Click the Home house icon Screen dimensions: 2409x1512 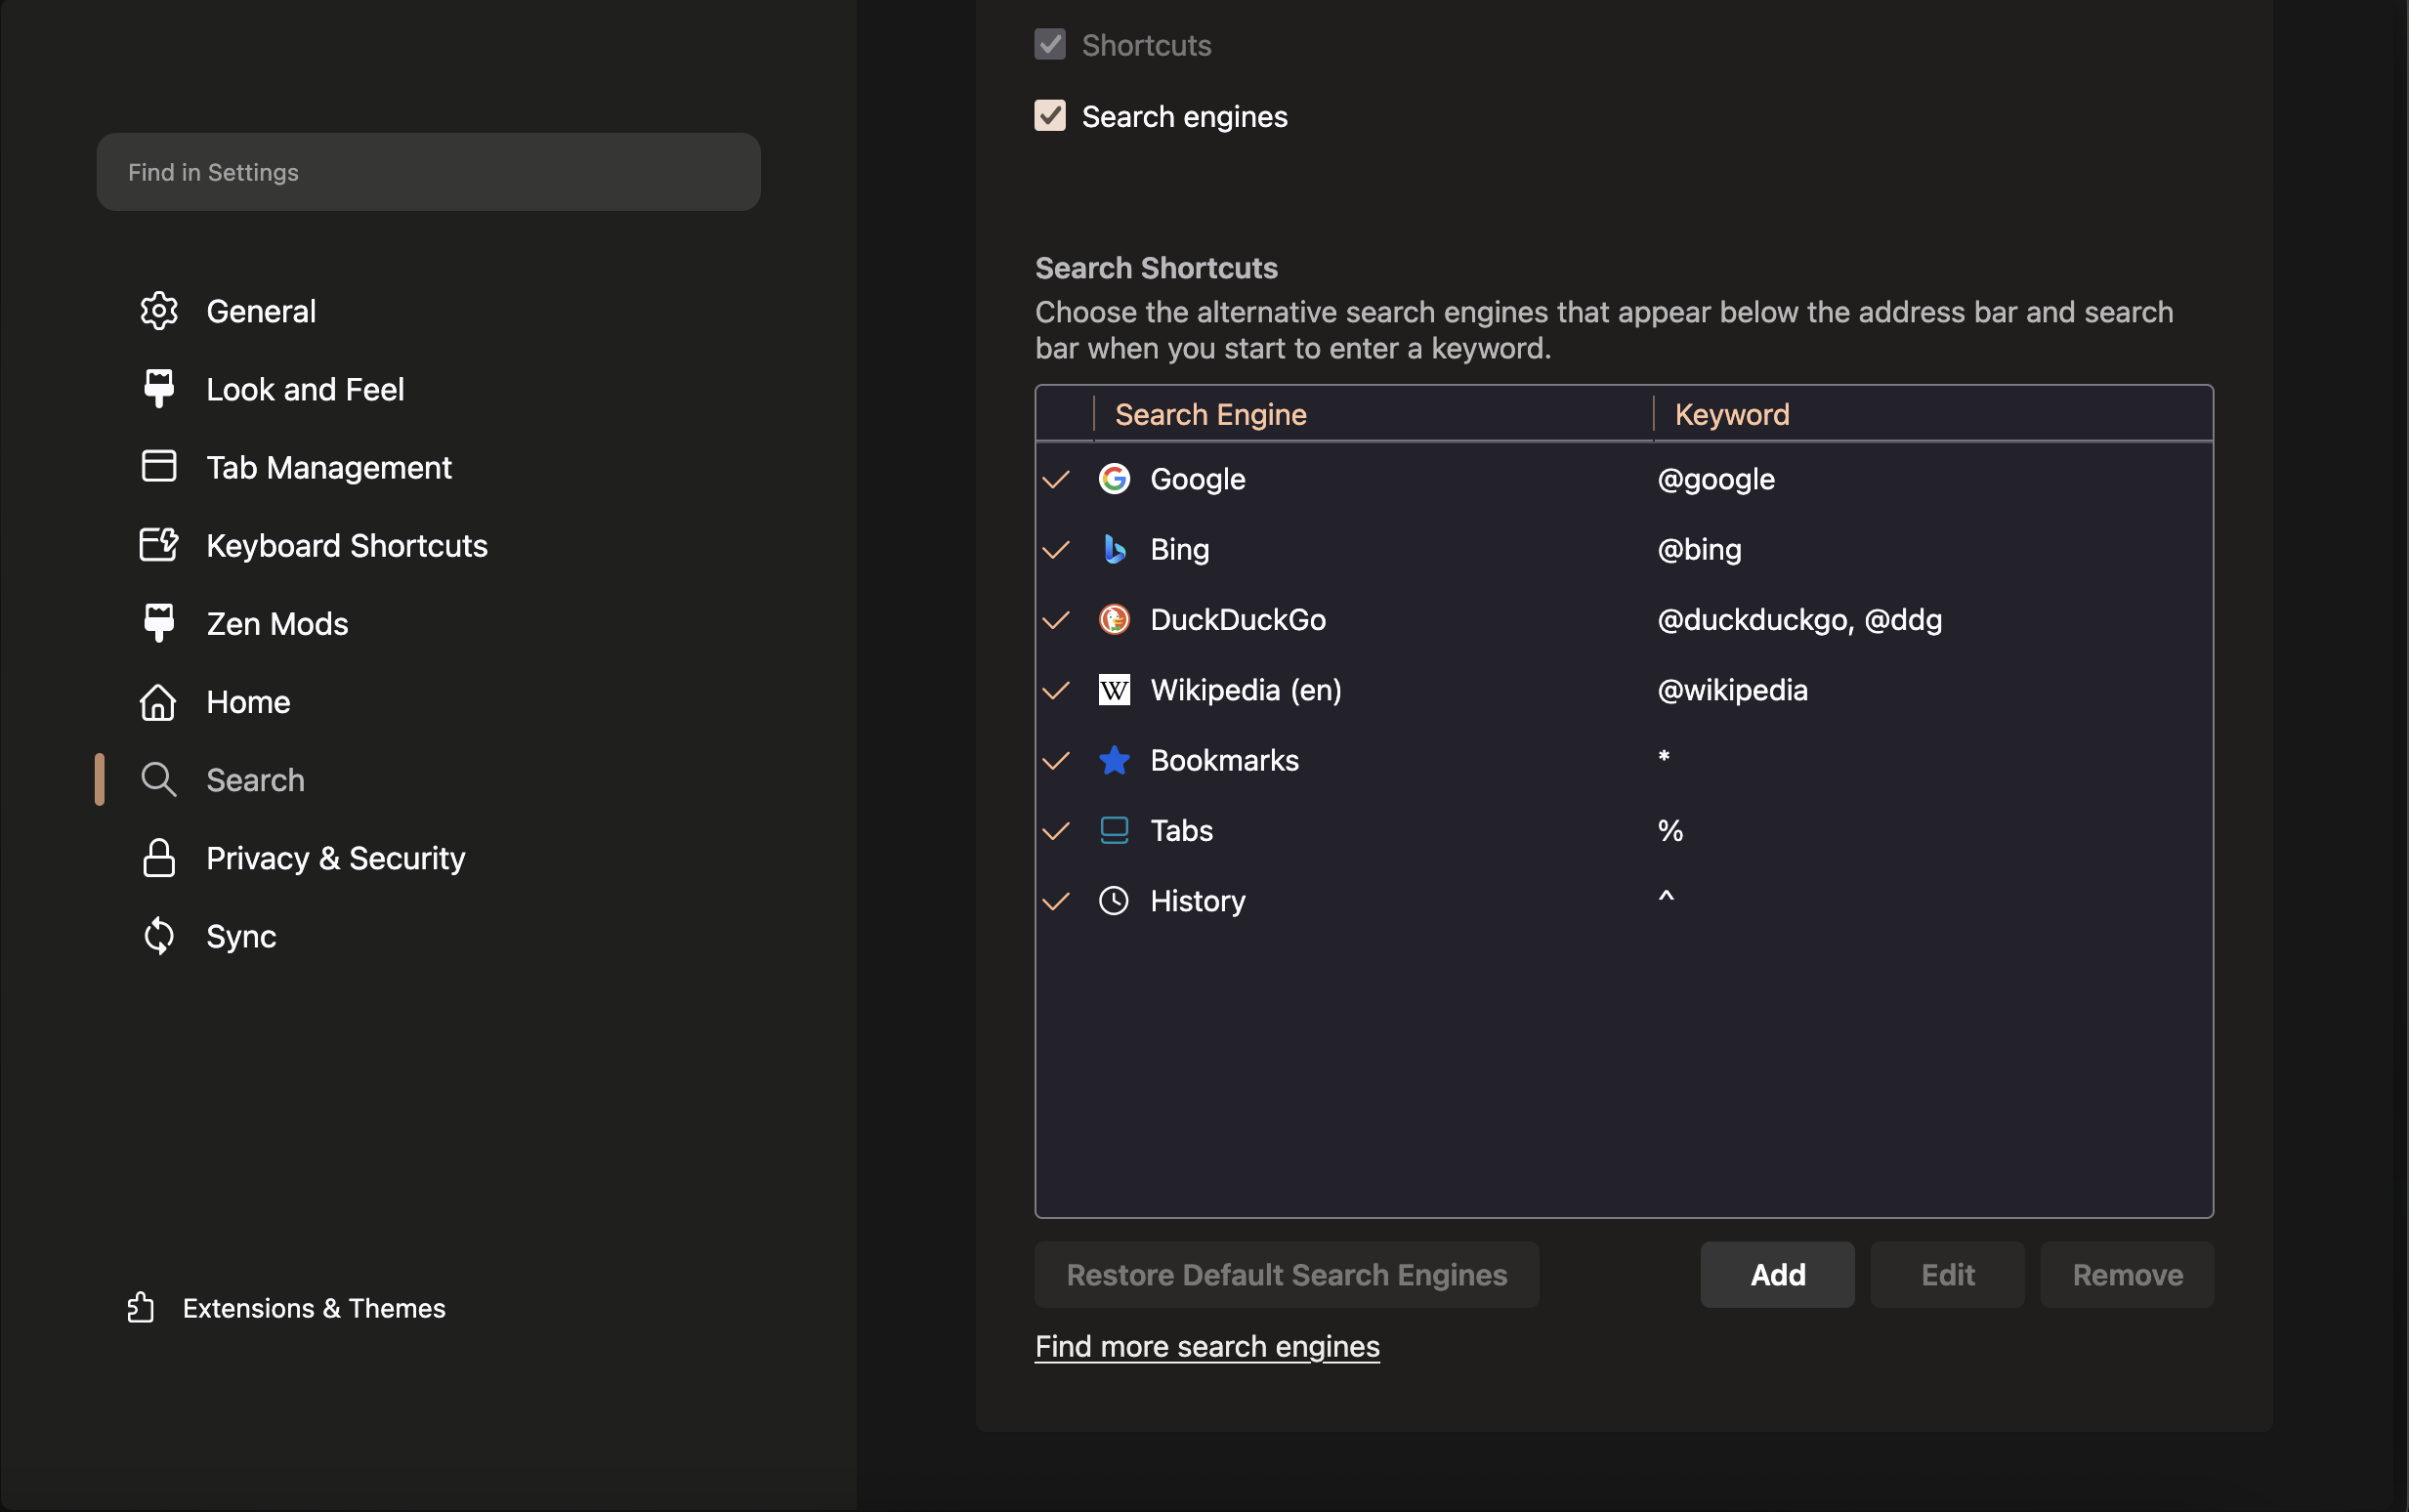[159, 702]
